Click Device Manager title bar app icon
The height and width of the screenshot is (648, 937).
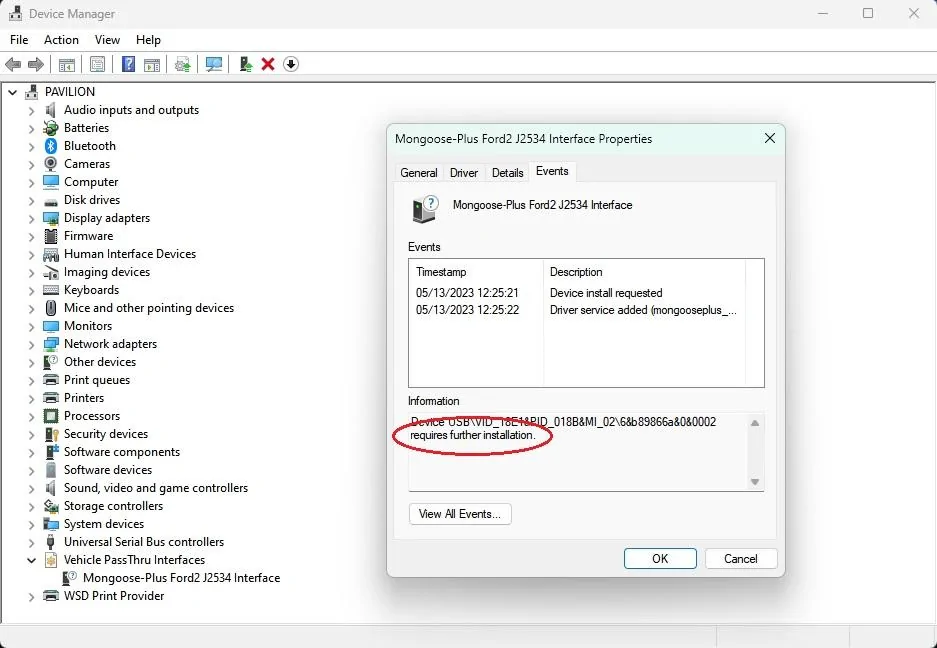(x=16, y=13)
